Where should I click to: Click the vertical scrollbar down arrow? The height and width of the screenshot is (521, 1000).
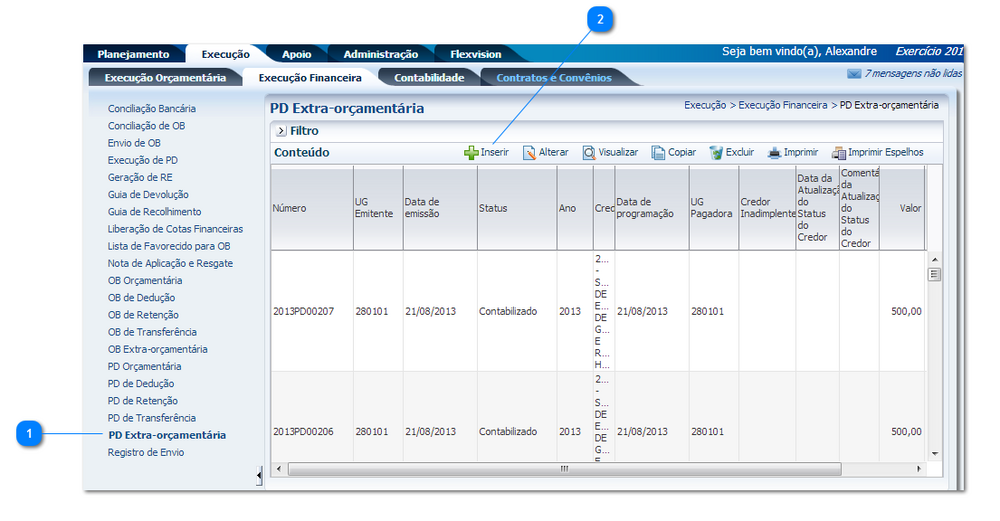[935, 454]
